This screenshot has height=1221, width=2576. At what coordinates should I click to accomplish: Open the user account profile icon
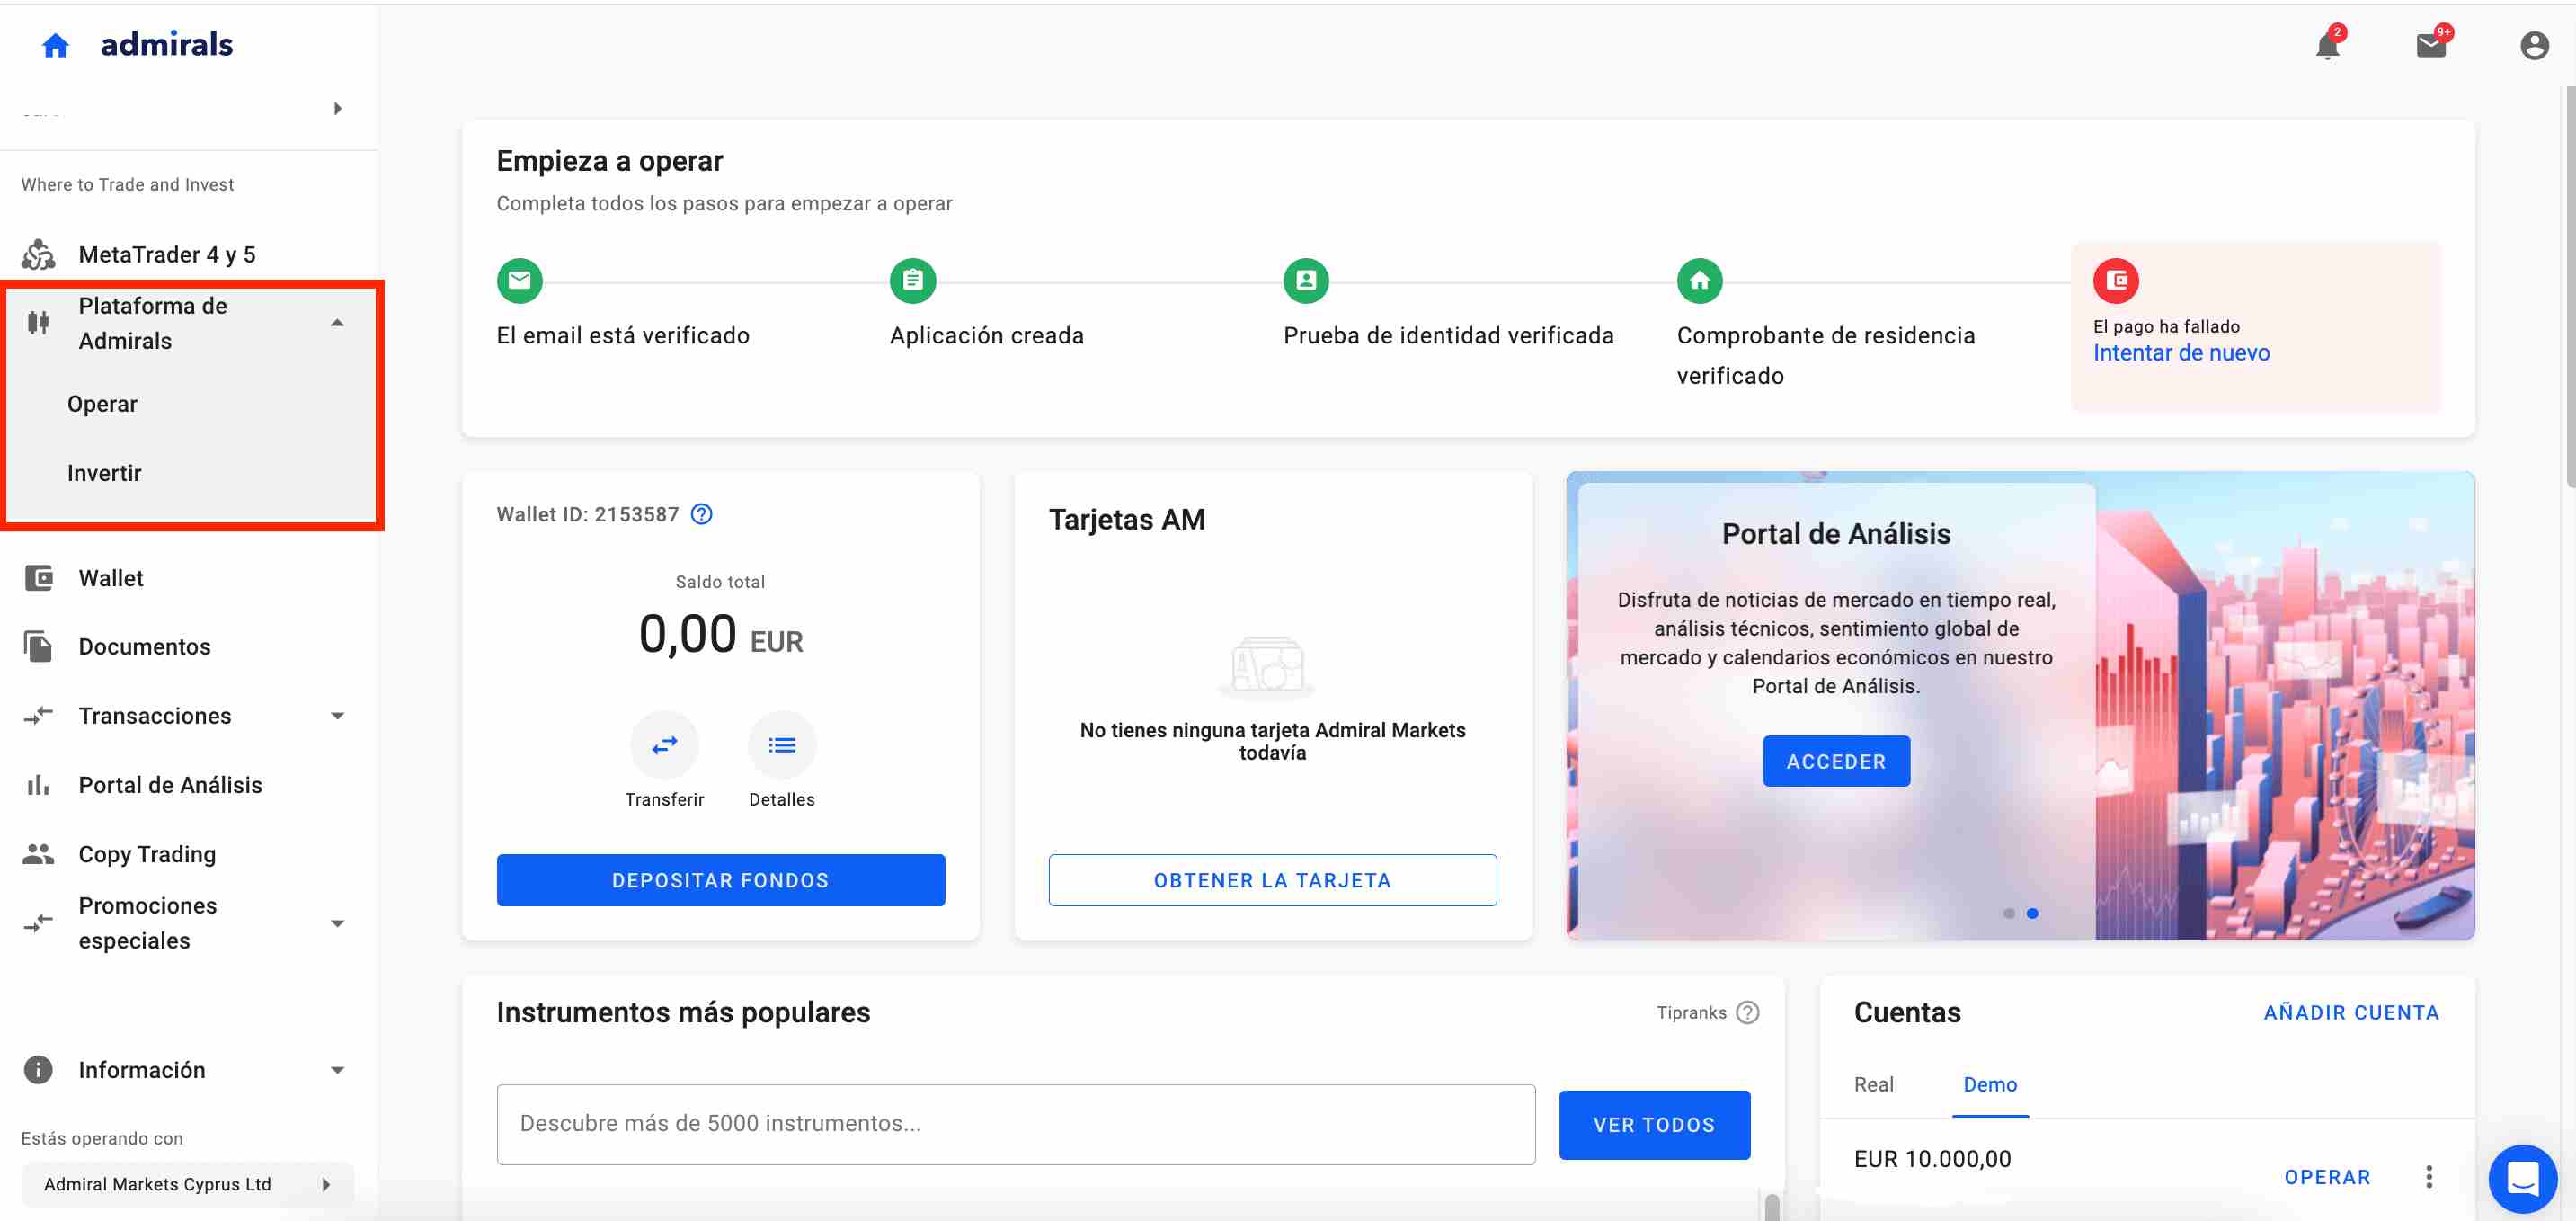pos(2534,46)
